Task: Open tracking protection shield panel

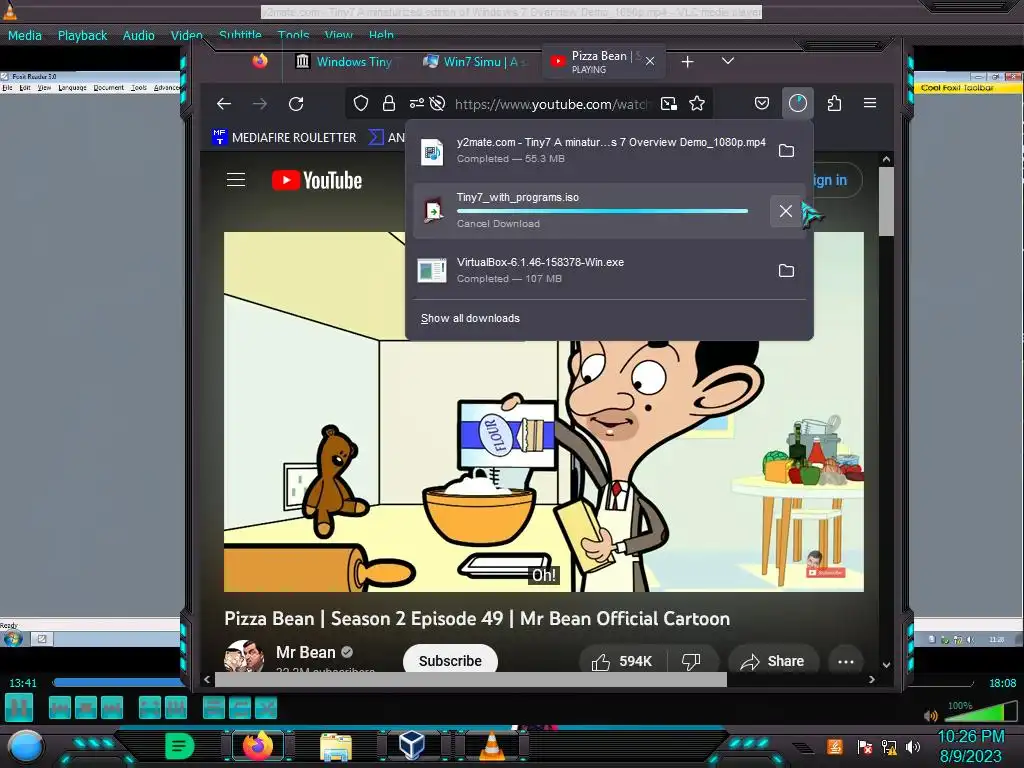Action: point(360,103)
